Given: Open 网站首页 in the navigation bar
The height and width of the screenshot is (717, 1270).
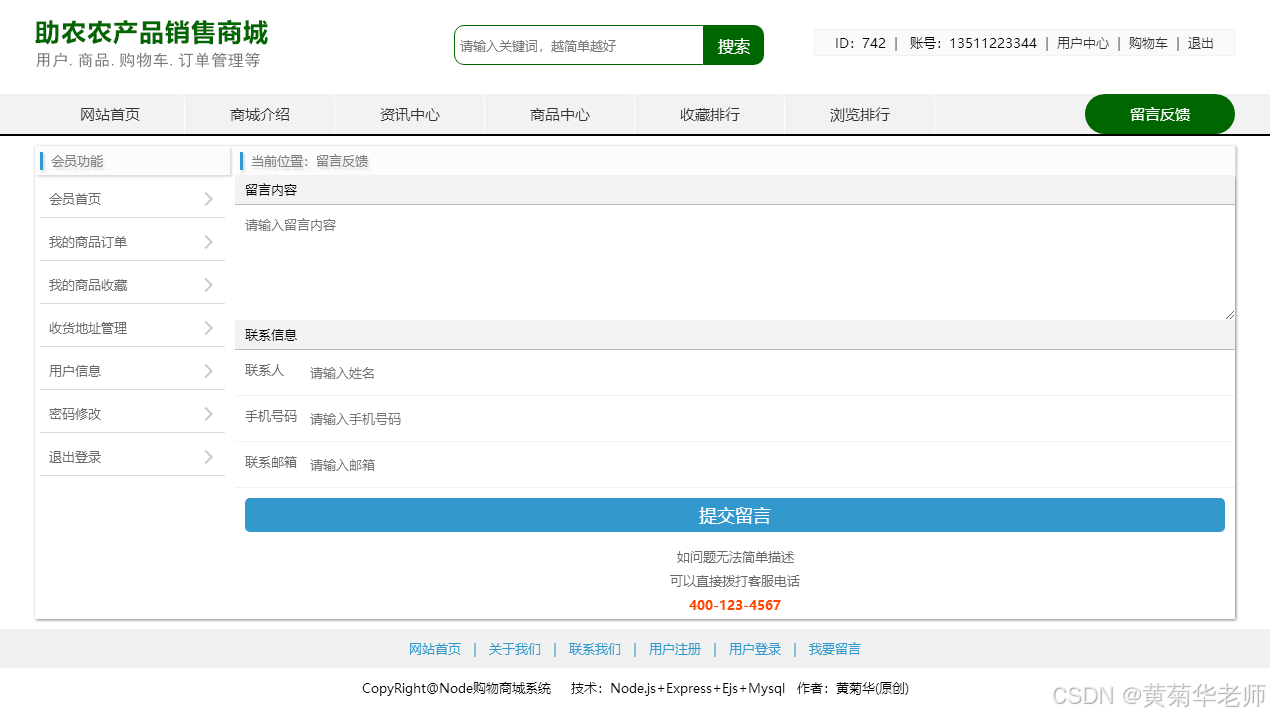Looking at the screenshot, I should [110, 115].
